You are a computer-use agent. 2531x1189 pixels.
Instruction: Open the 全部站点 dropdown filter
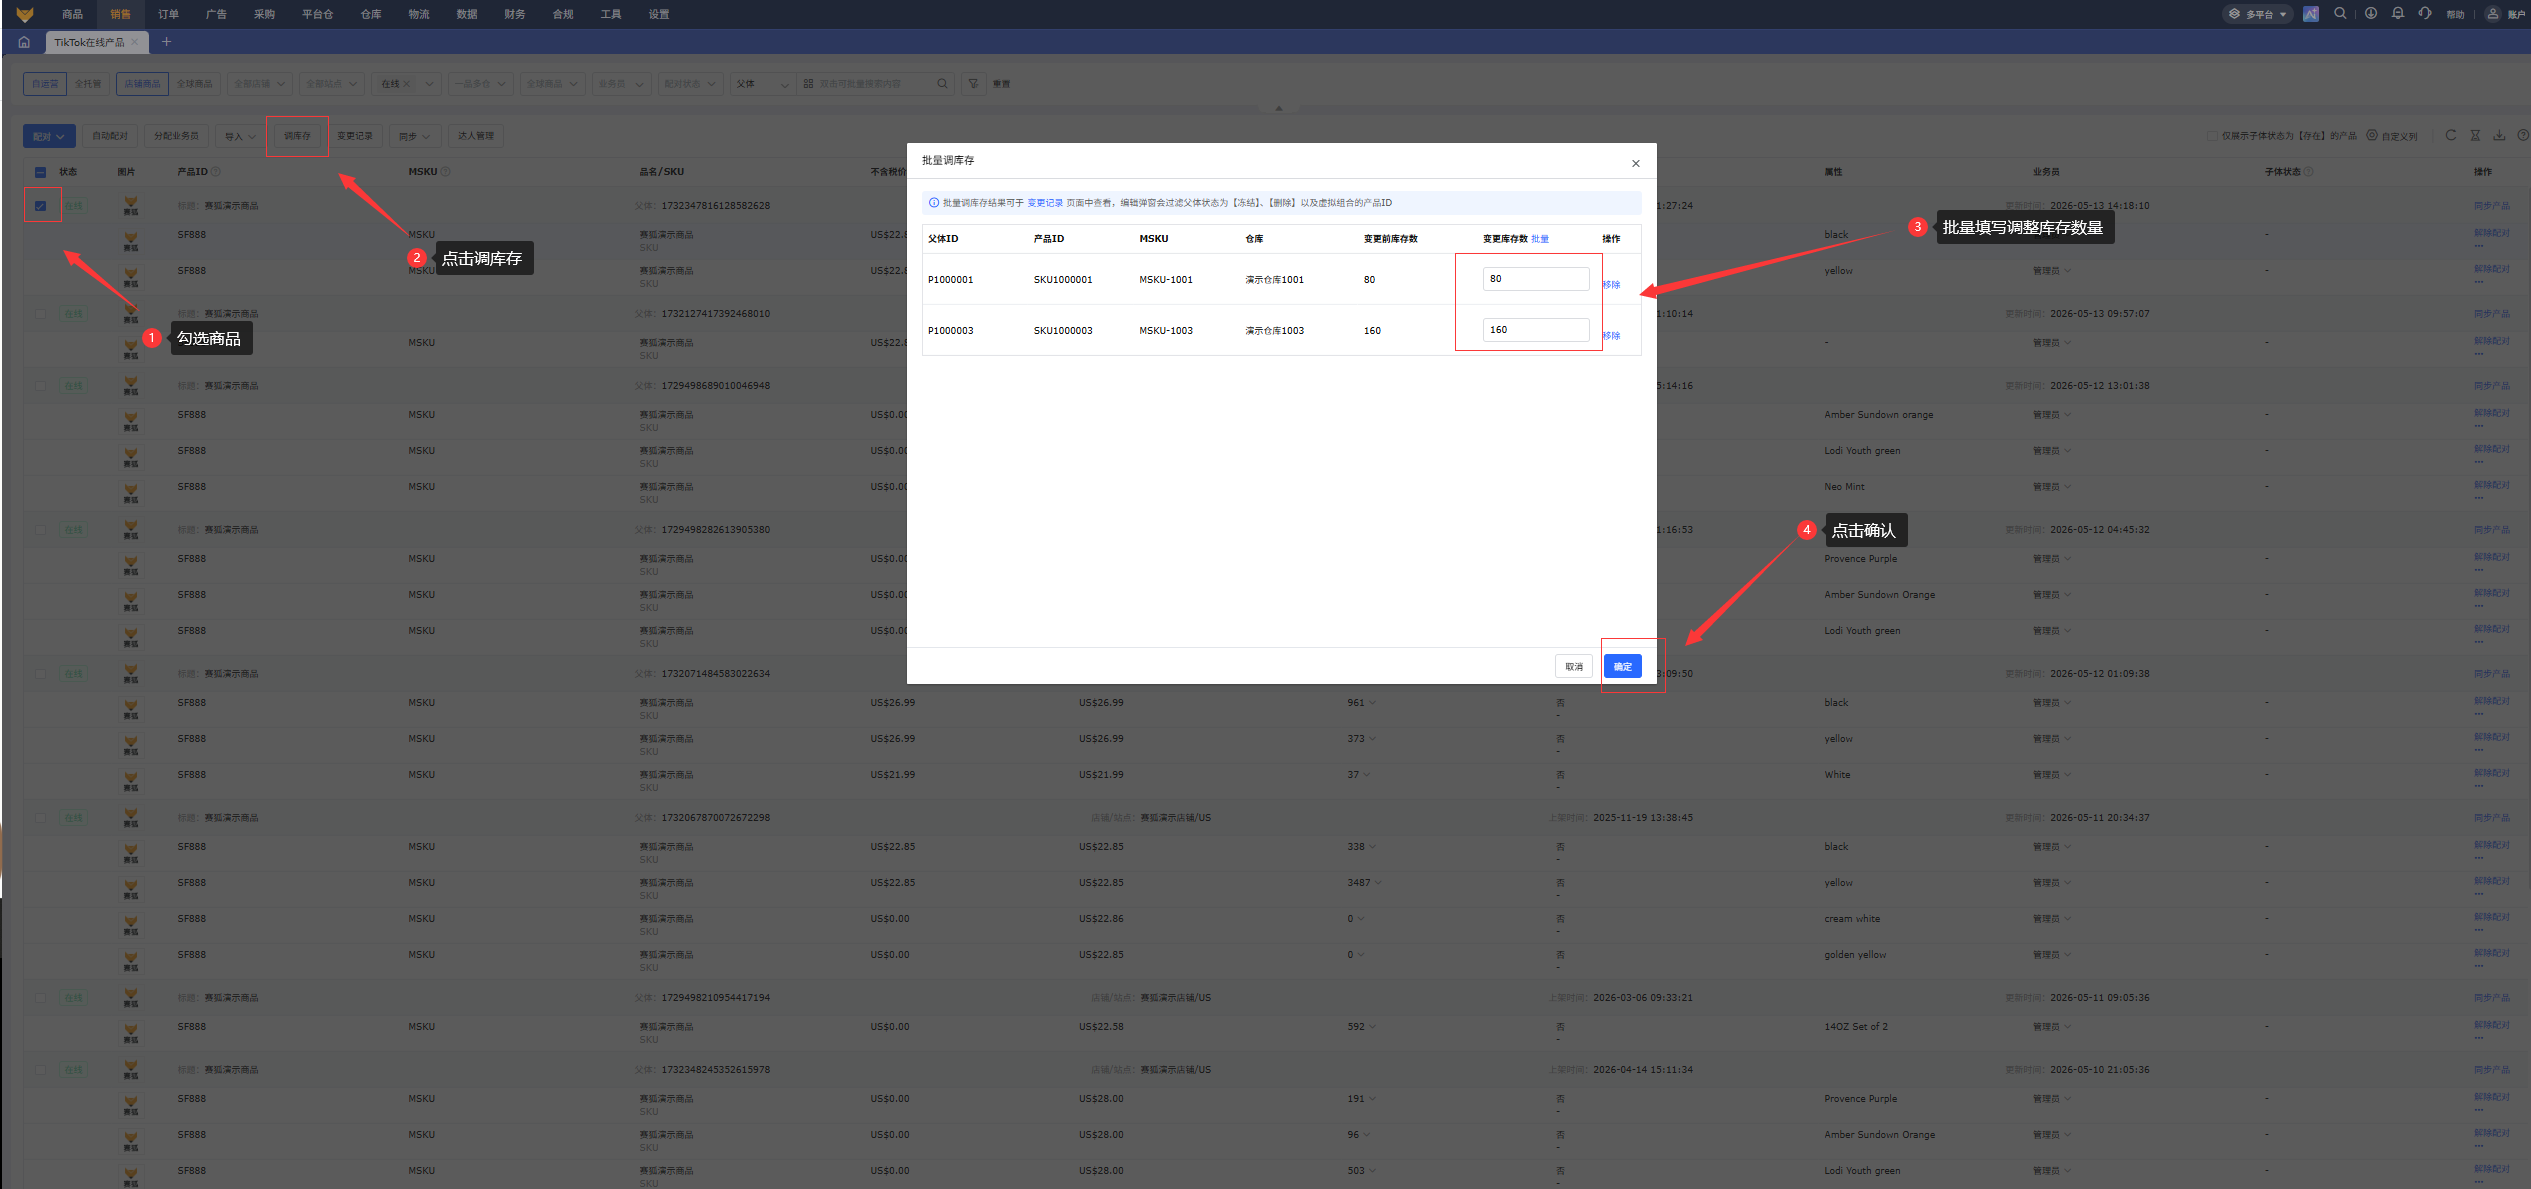[x=332, y=84]
